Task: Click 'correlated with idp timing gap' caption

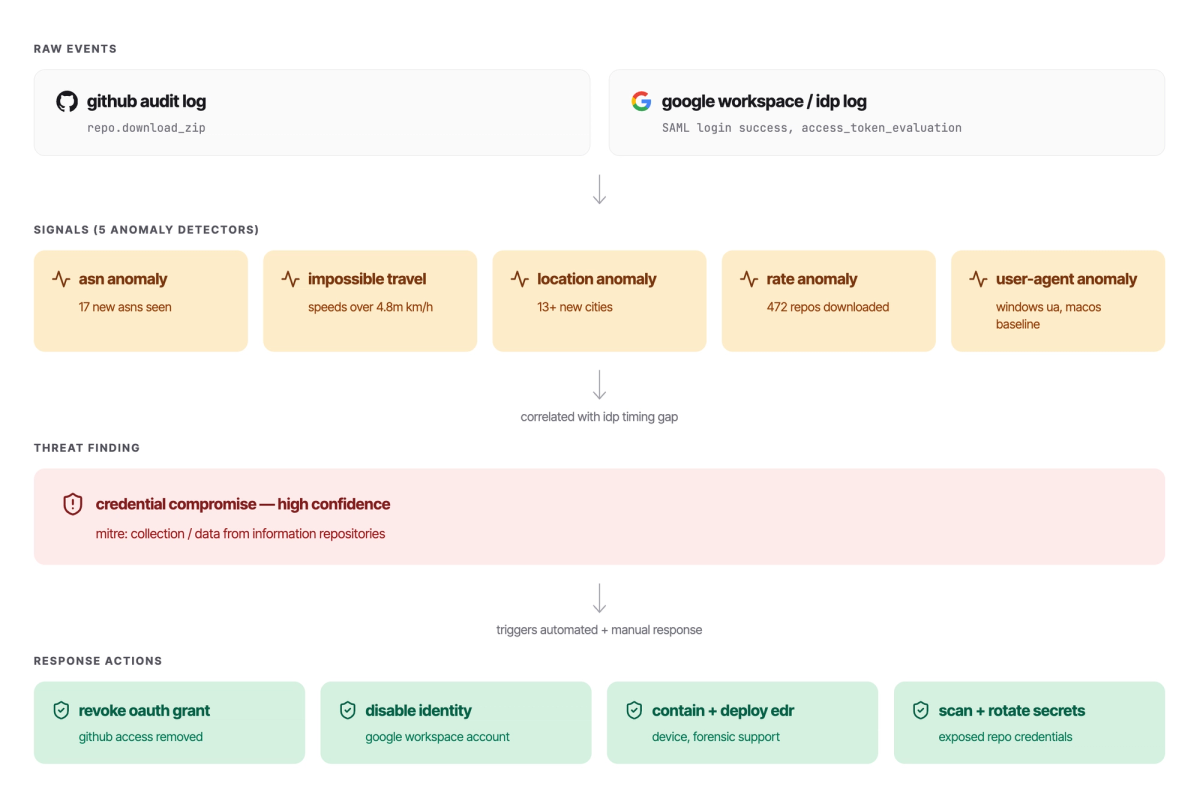Action: click(x=599, y=417)
